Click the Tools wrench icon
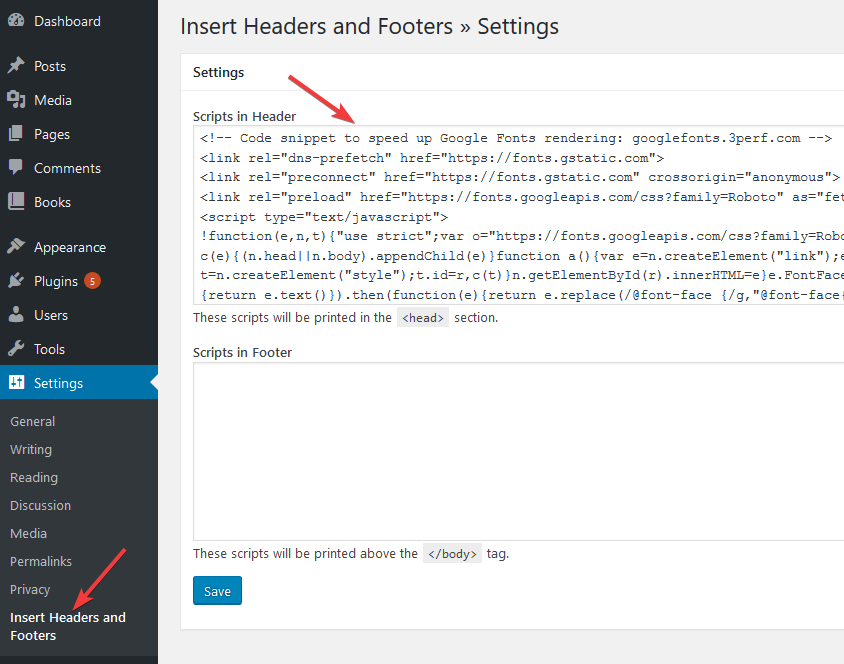This screenshot has height=664, width=844. 16,348
